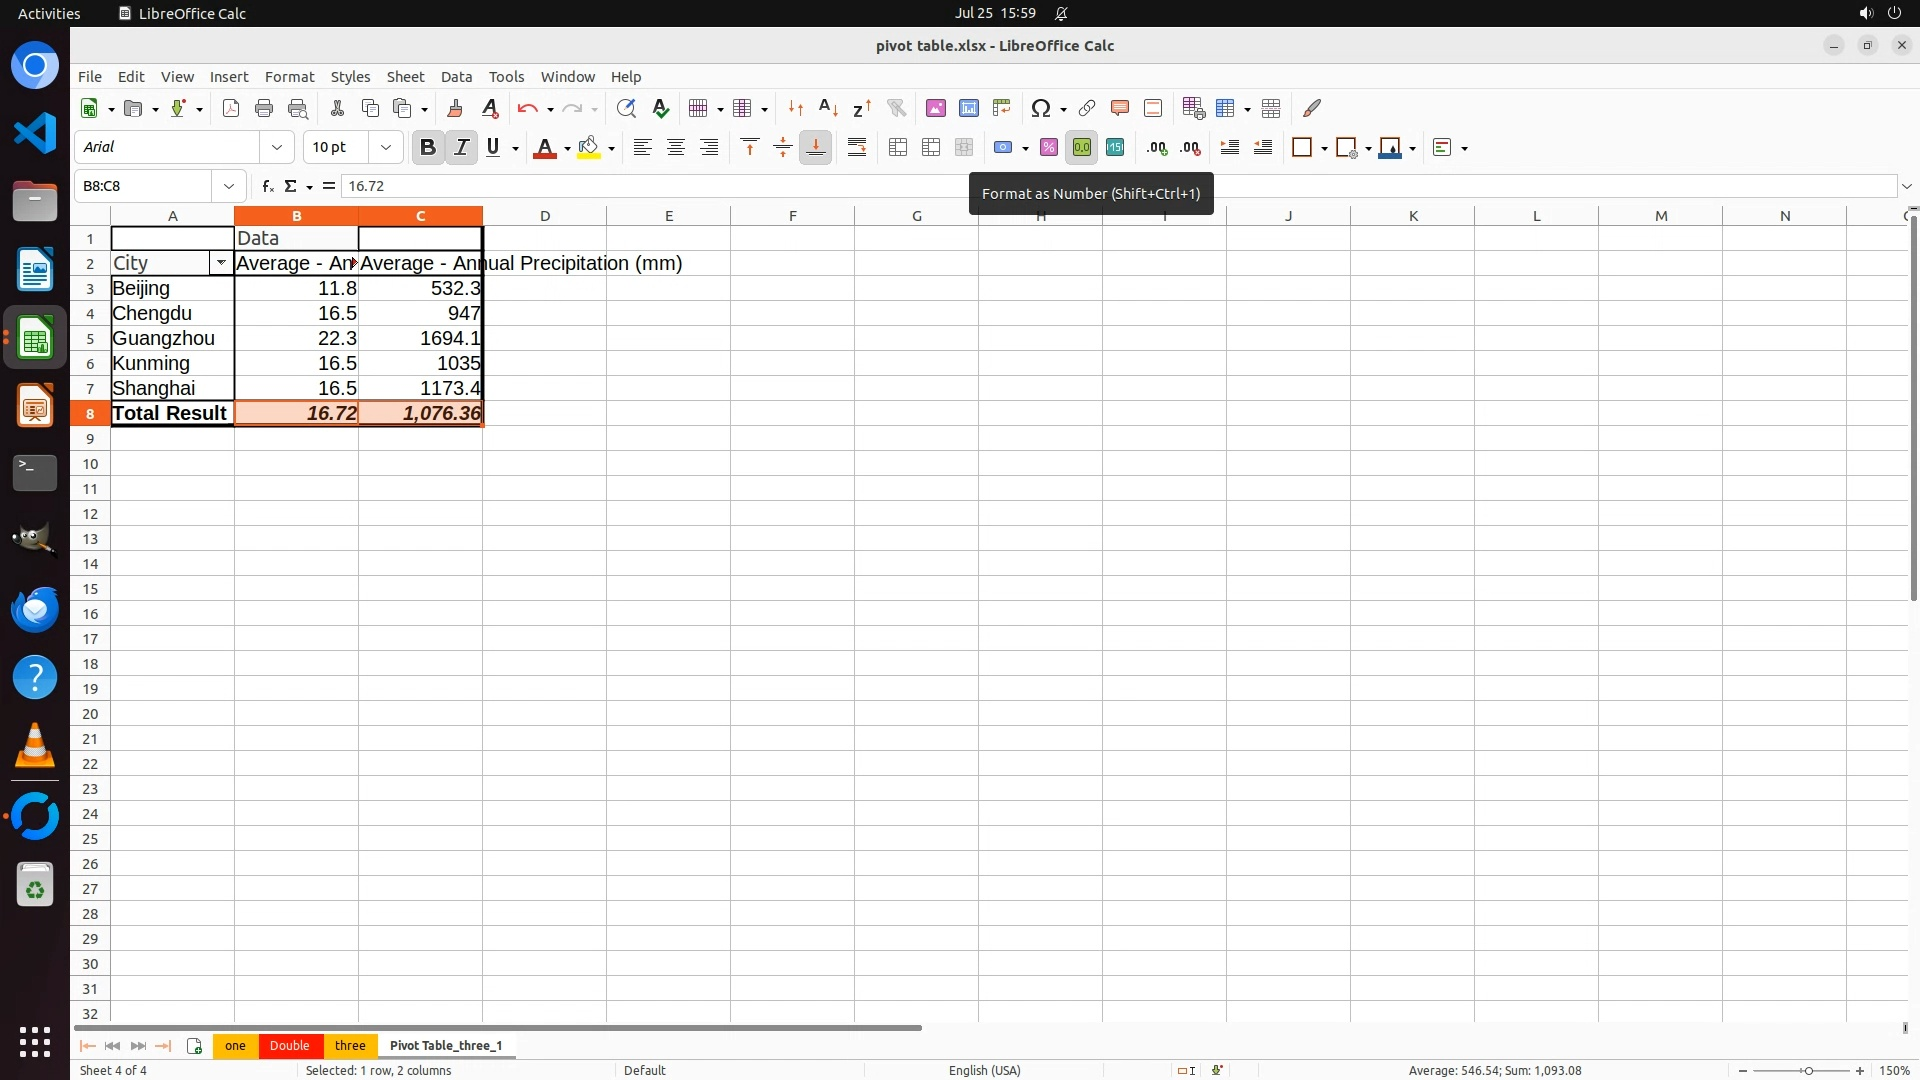This screenshot has width=1920, height=1080.
Task: Click the Format as Currency icon
Action: pos(1003,148)
